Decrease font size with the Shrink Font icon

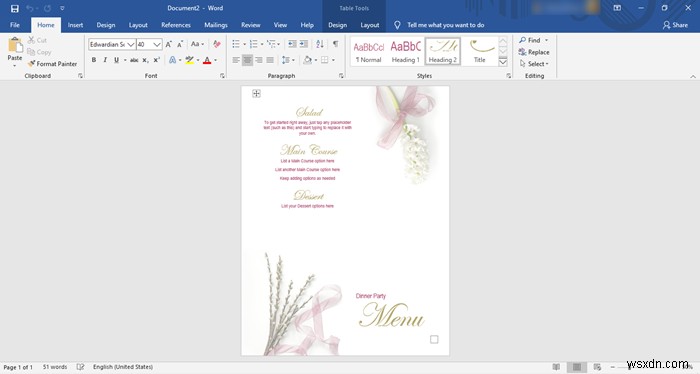180,44
